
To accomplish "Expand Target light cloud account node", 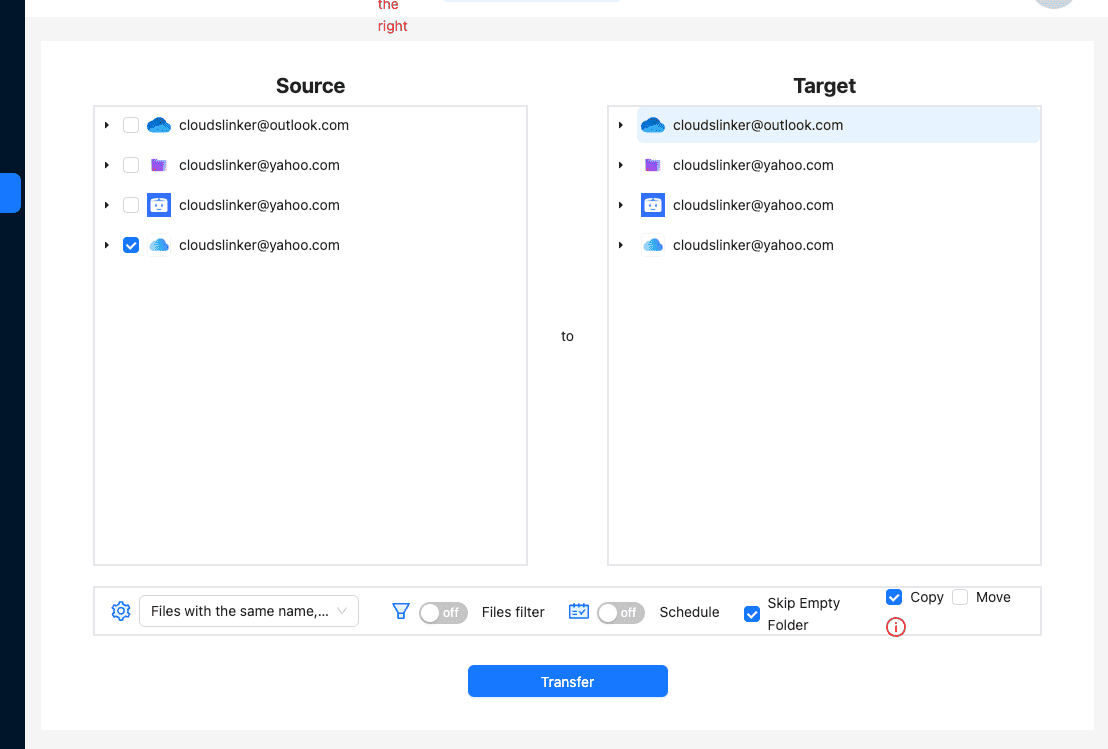I will 620,245.
